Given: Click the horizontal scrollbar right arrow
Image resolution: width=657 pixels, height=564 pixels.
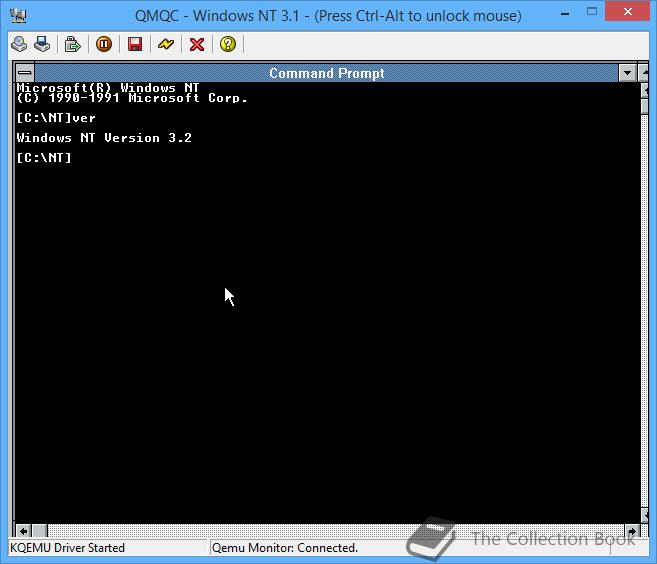Looking at the screenshot, I should coord(632,531).
